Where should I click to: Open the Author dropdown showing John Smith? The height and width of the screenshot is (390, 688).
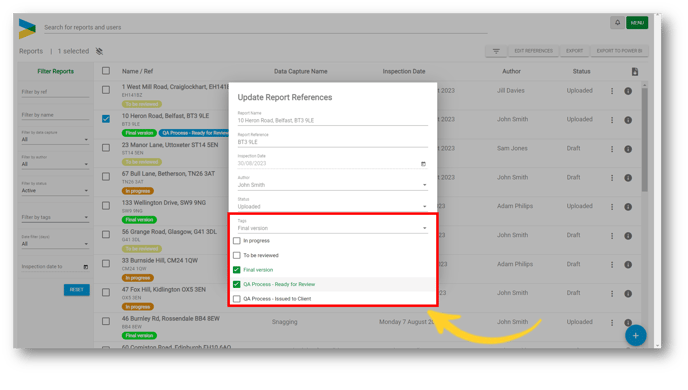coord(332,182)
